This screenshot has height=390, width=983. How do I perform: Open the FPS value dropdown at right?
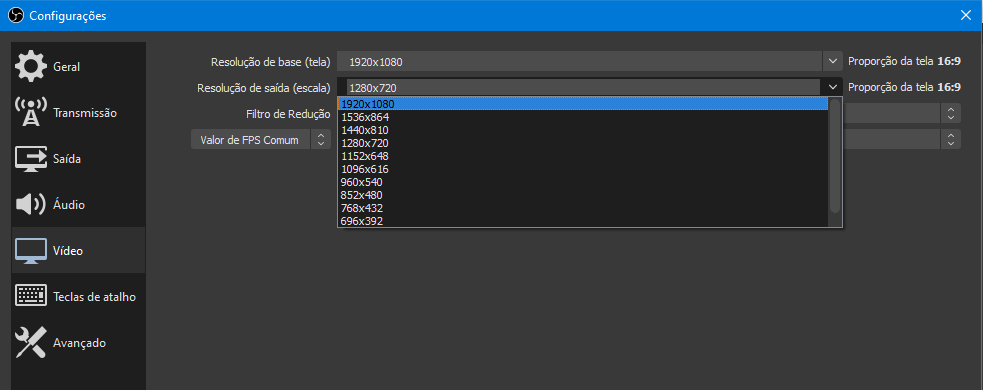pyautogui.click(x=951, y=139)
